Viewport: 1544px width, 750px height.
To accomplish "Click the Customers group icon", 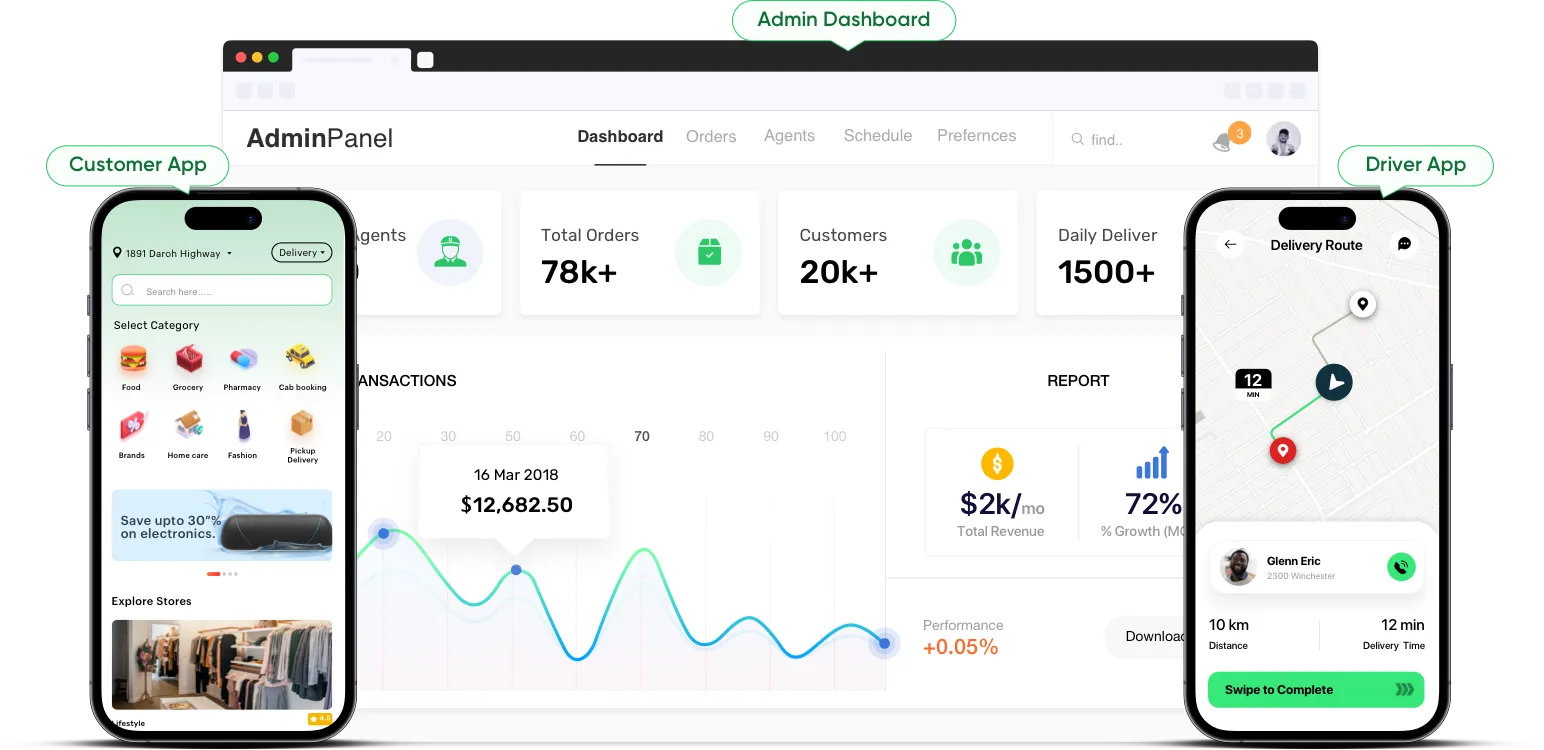I will pos(966,253).
